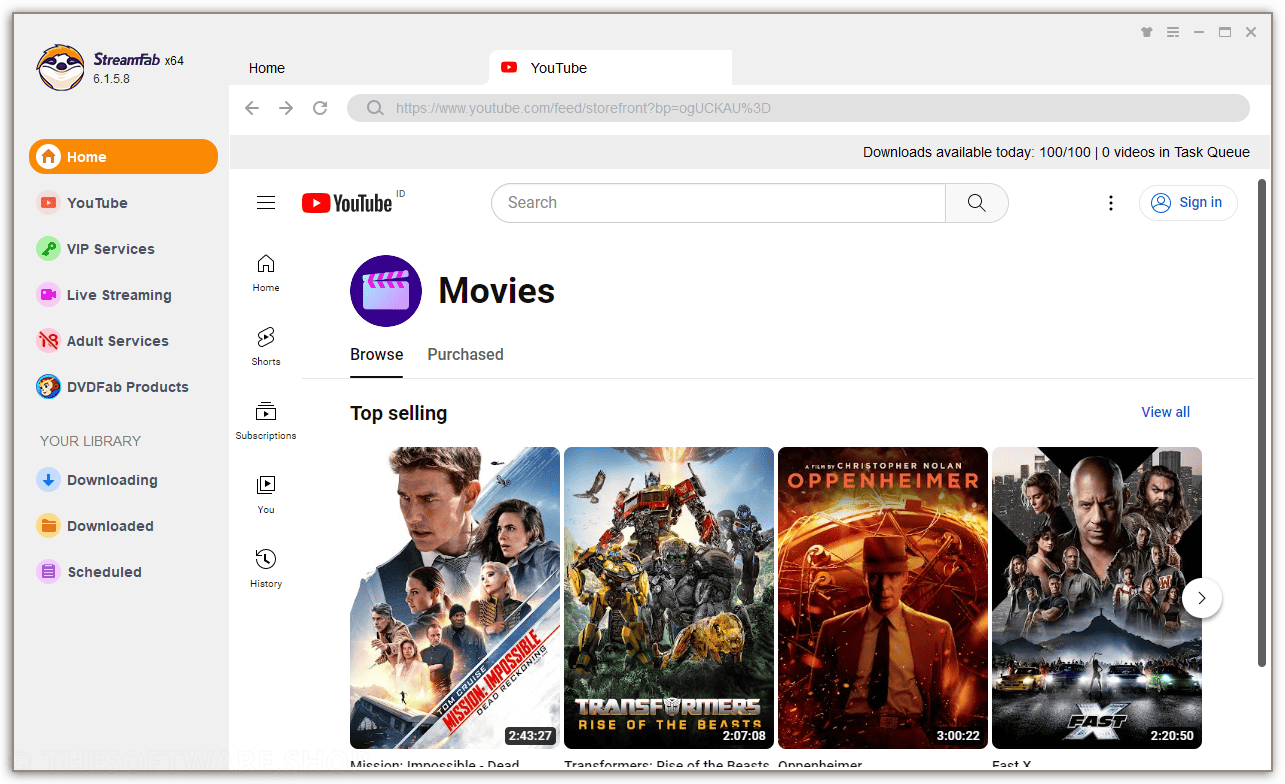This screenshot has width=1285, height=784.
Task: Click the Scheduled list icon
Action: pos(48,572)
